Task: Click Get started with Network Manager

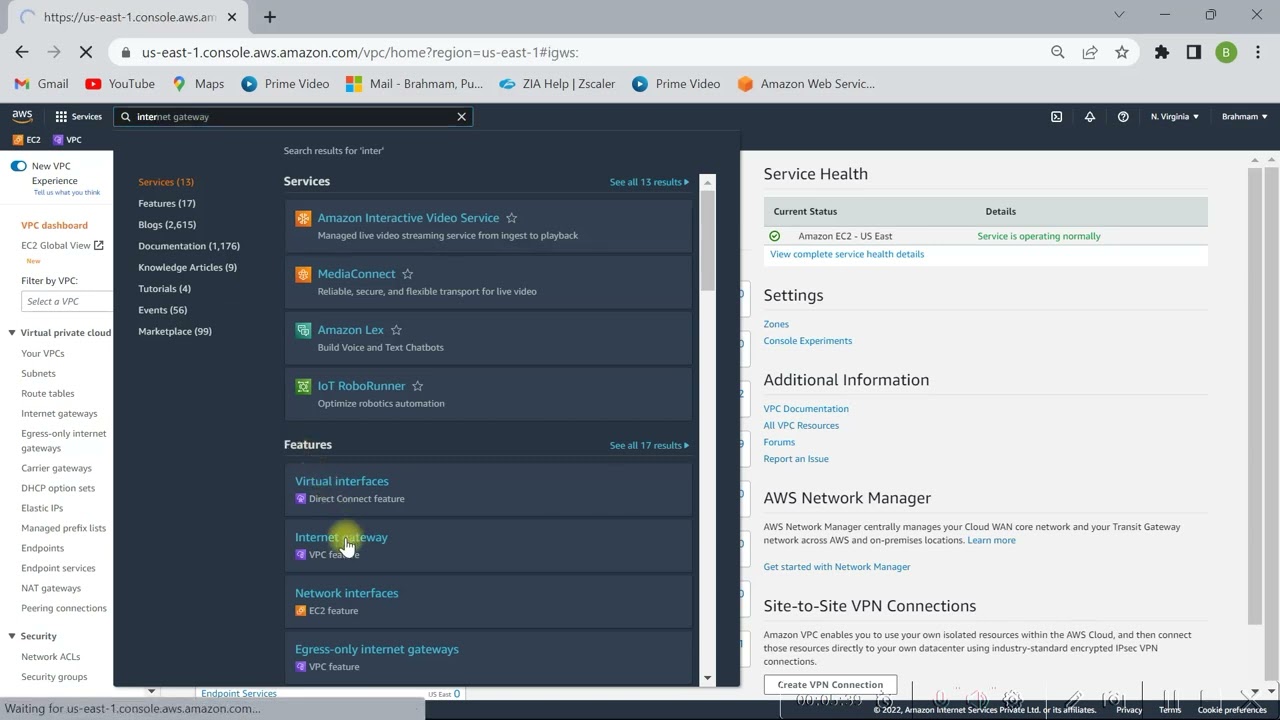Action: point(837,567)
